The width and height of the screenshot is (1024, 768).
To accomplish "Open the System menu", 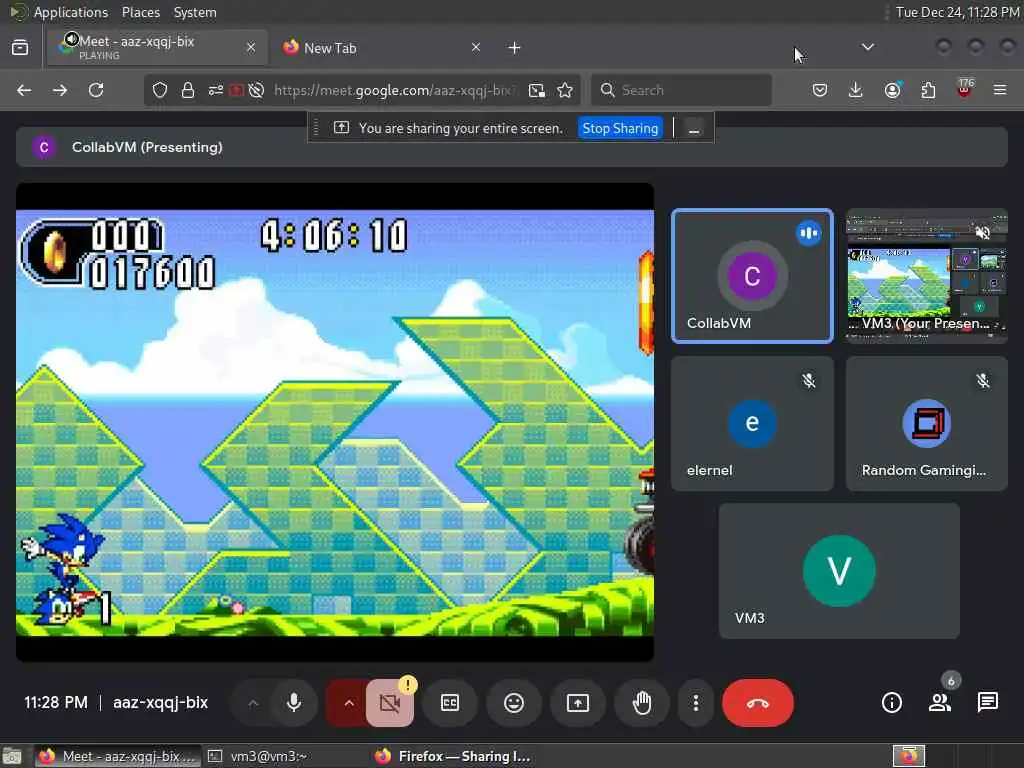I will point(195,12).
